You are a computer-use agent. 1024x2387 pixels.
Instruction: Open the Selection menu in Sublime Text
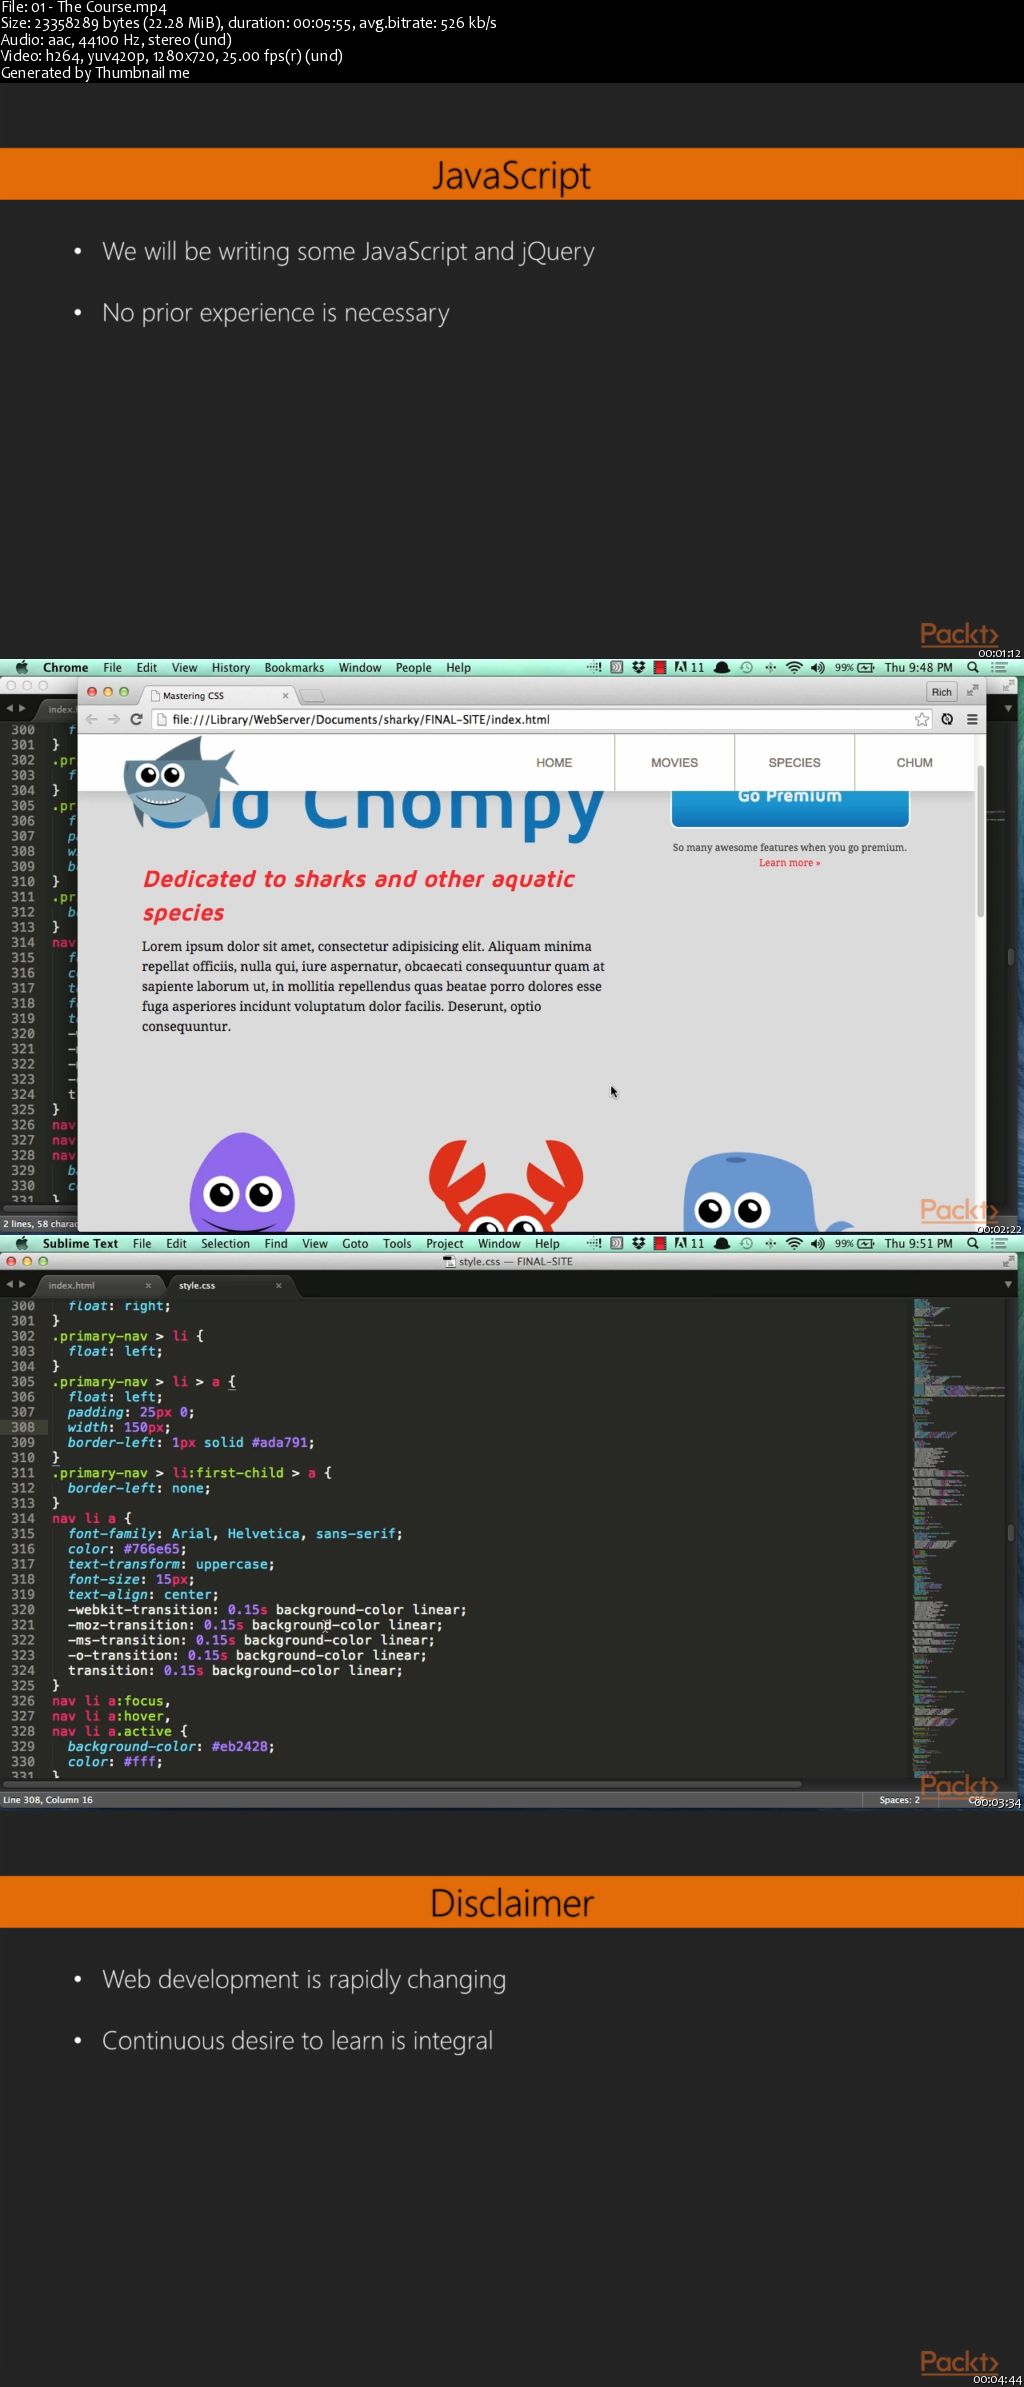click(x=225, y=1243)
